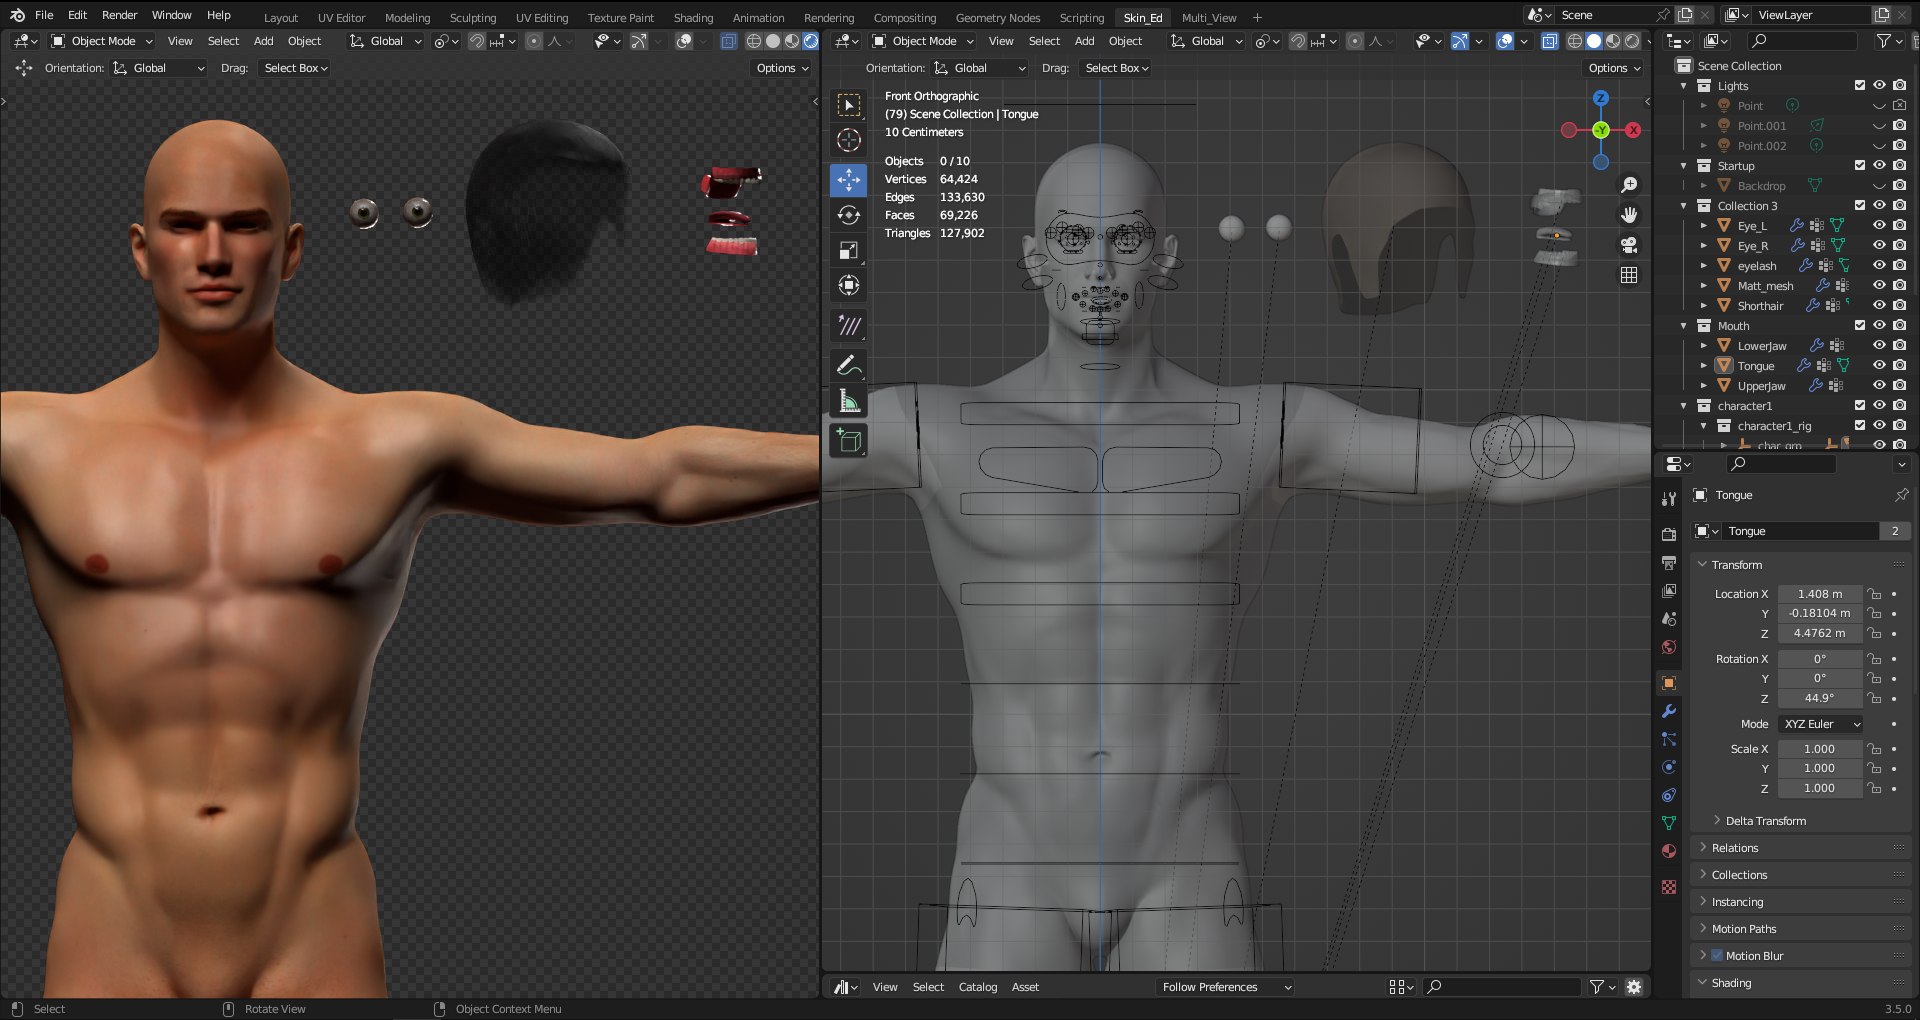The height and width of the screenshot is (1020, 1920).
Task: Switch to the Shading workspace tab
Action: 693,18
